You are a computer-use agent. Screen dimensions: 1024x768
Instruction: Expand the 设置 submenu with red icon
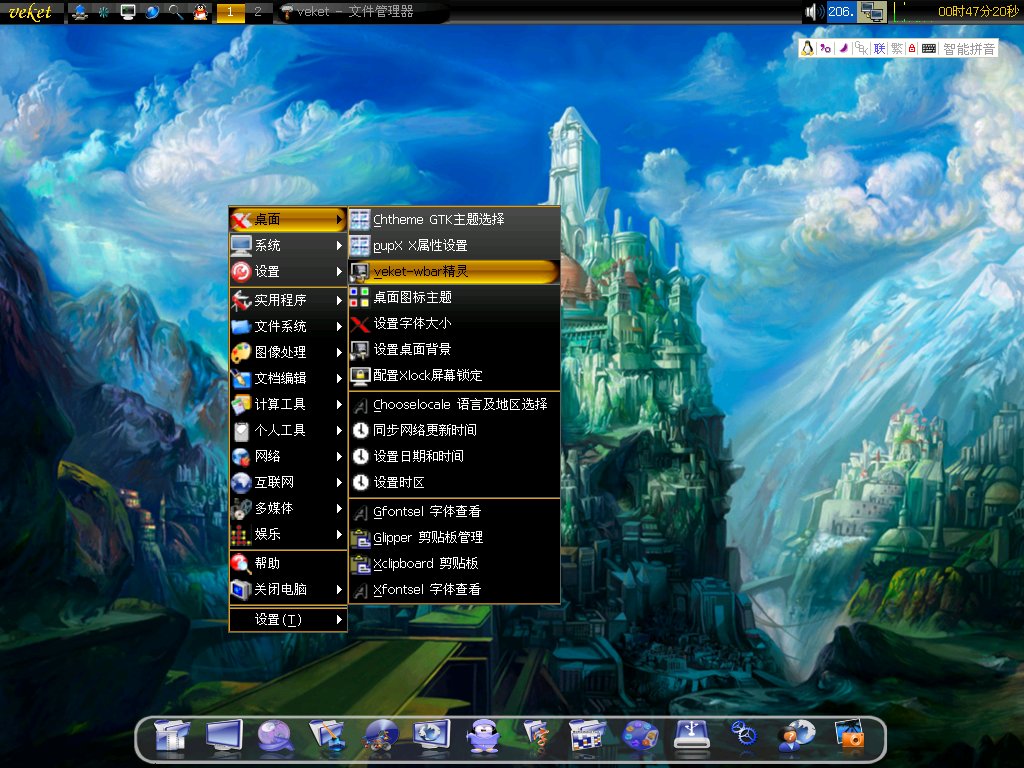point(287,272)
